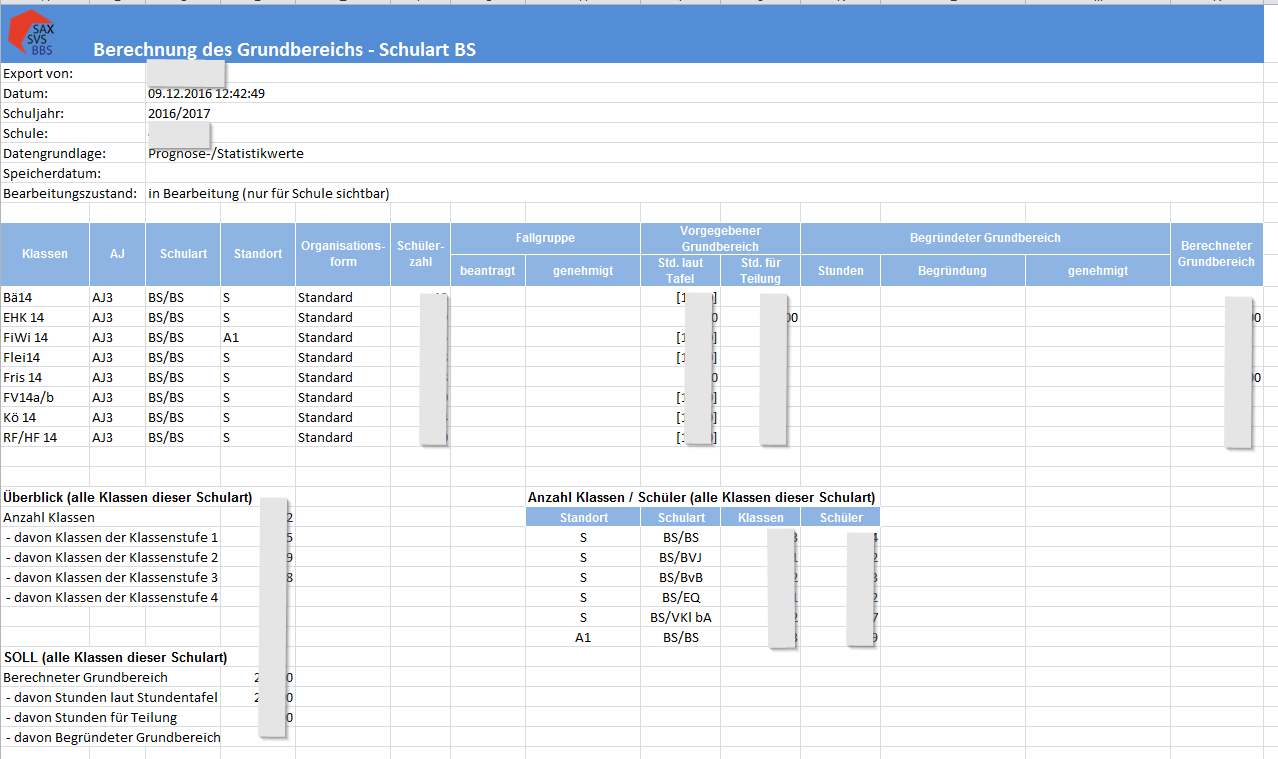This screenshot has width=1278, height=759.
Task: Click the 'Bä14' class cell
Action: (20, 297)
